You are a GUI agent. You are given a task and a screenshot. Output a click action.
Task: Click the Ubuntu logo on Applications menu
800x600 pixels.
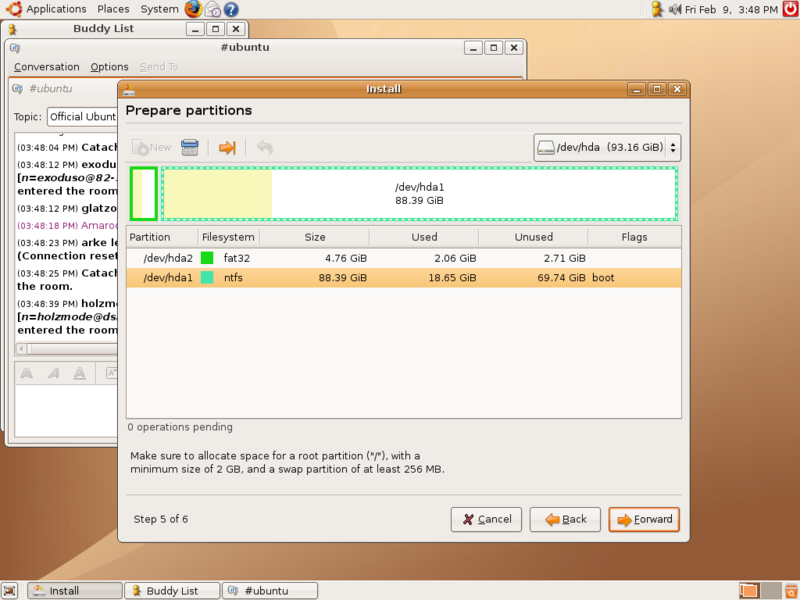[14, 9]
